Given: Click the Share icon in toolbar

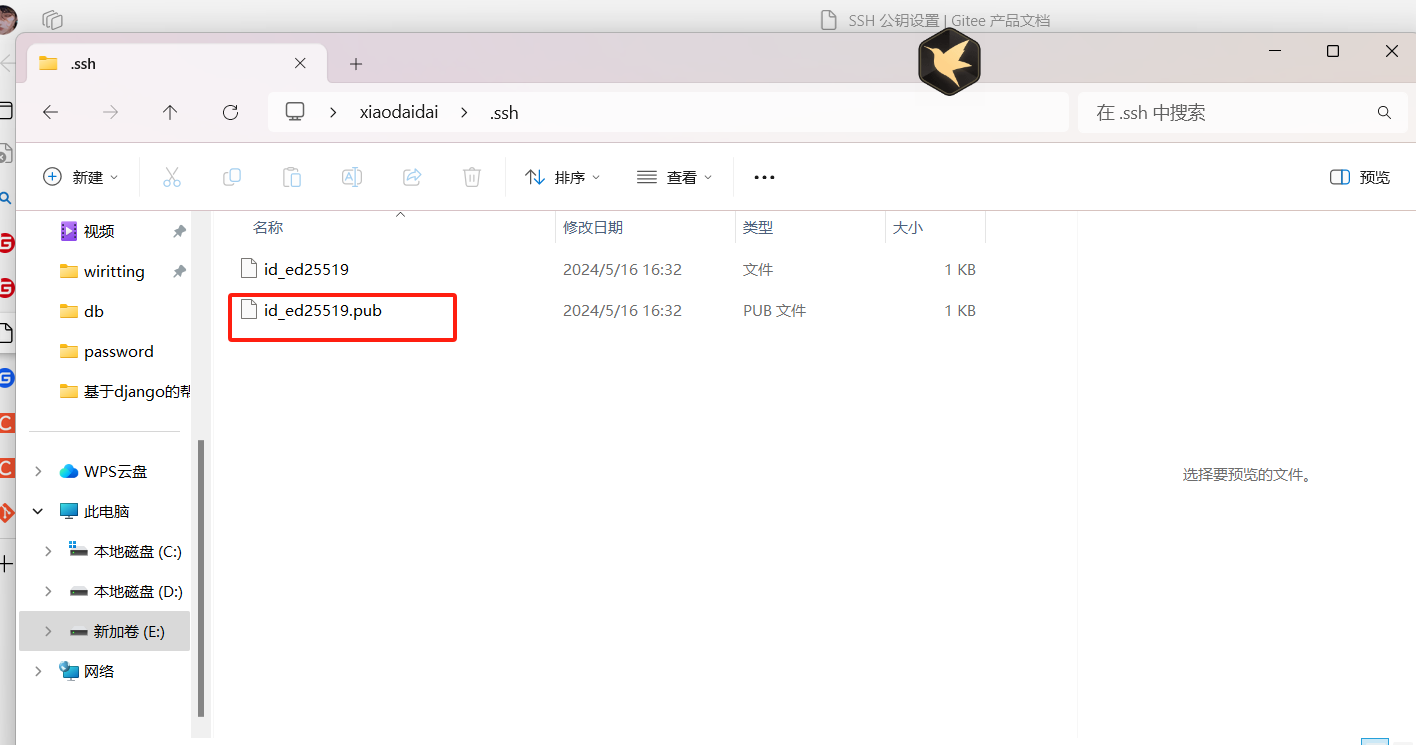Looking at the screenshot, I should coord(412,177).
